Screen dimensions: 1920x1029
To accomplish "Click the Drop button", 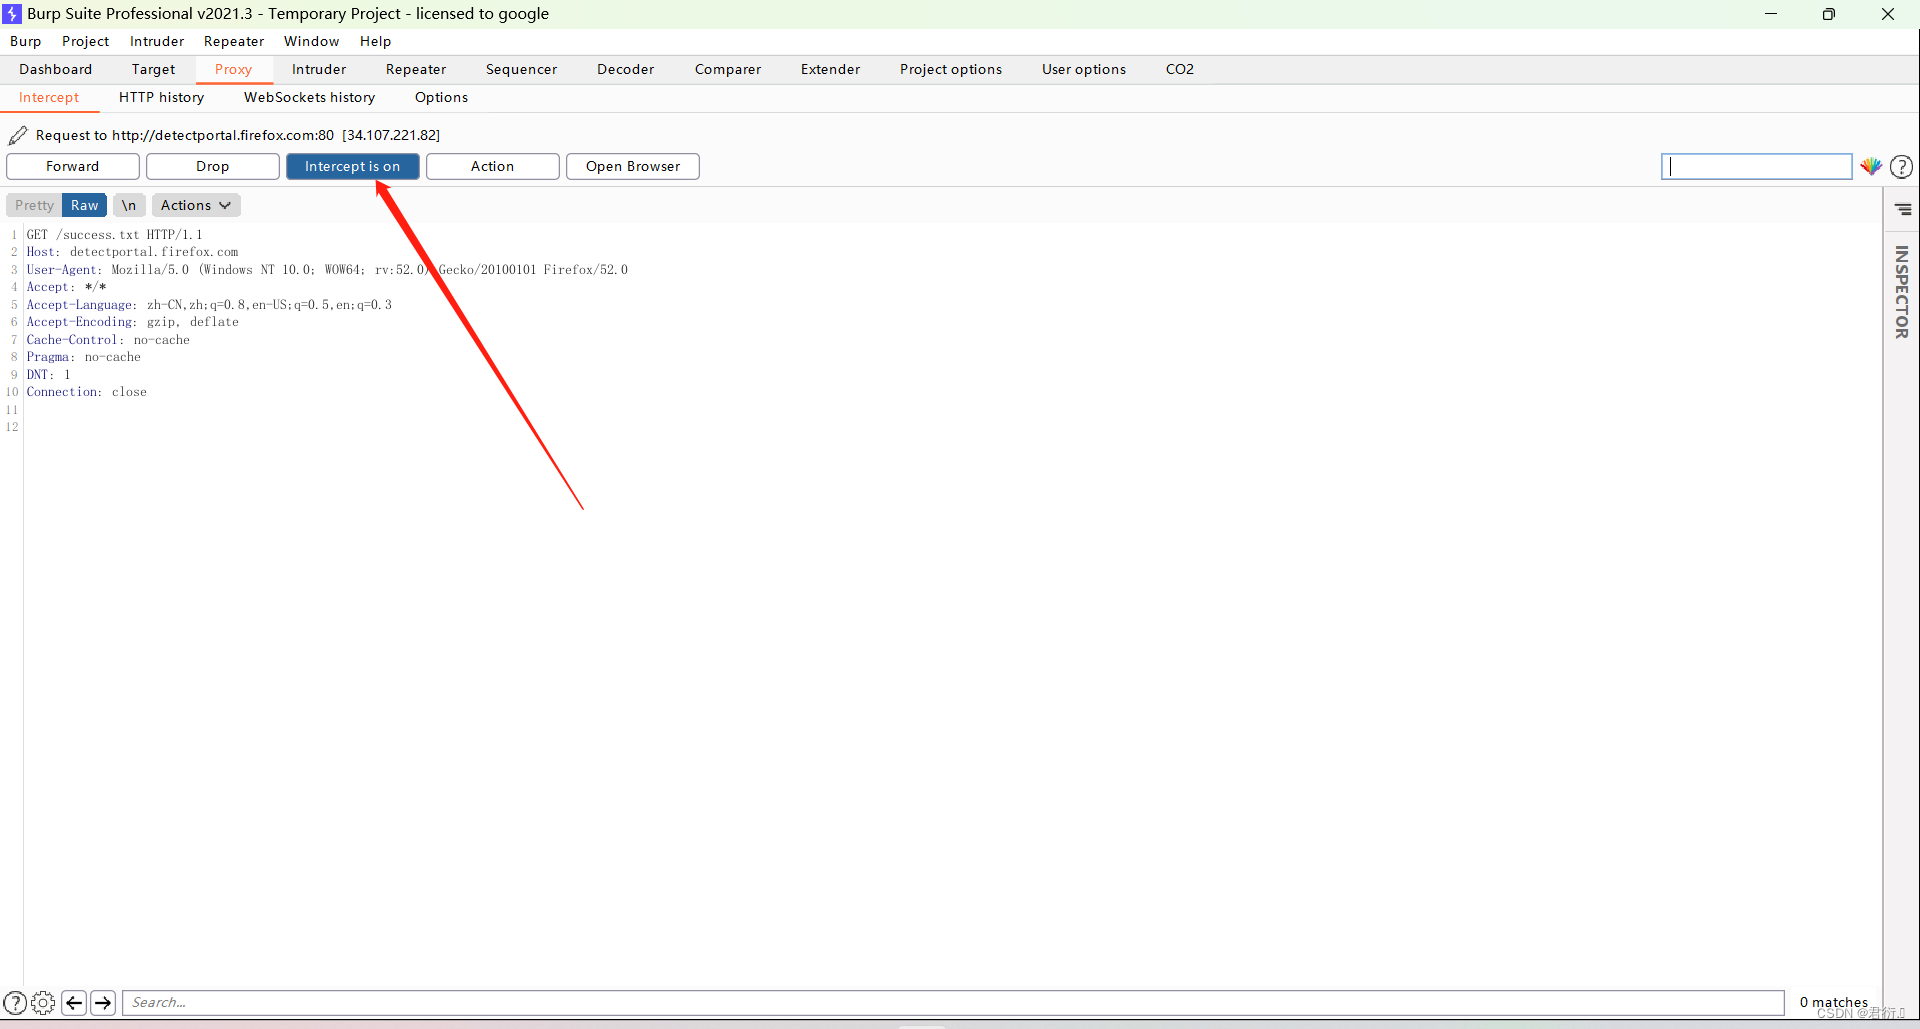I will coord(213,166).
